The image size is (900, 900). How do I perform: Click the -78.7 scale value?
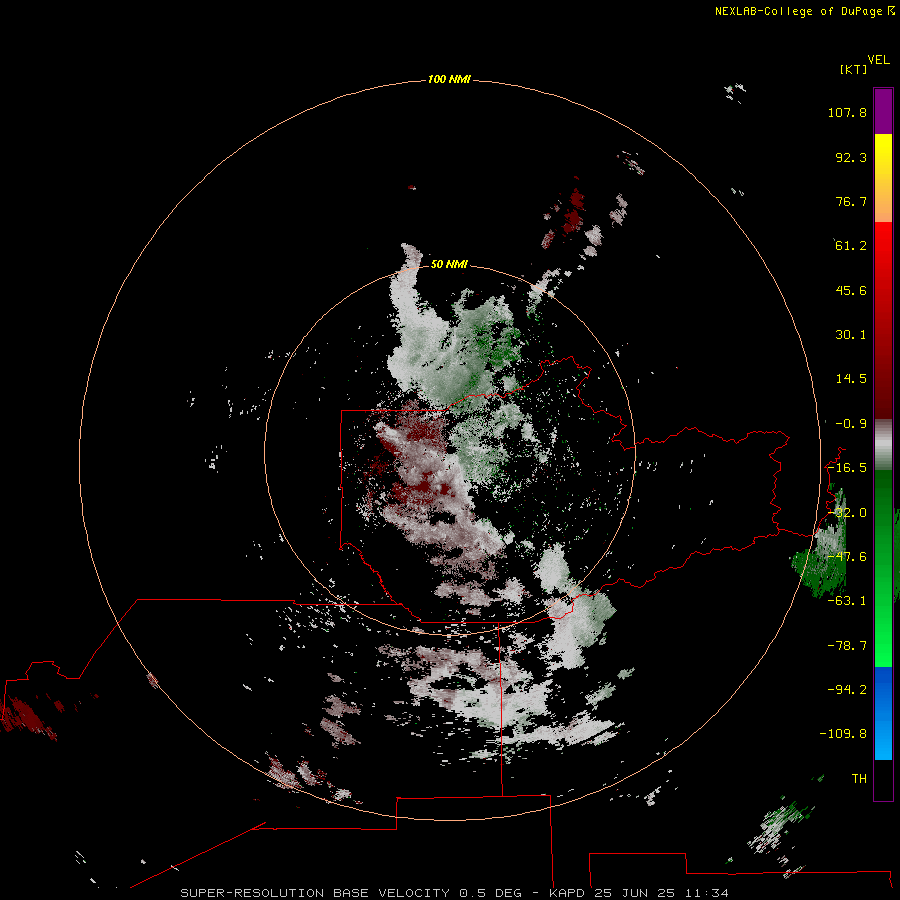click(847, 646)
